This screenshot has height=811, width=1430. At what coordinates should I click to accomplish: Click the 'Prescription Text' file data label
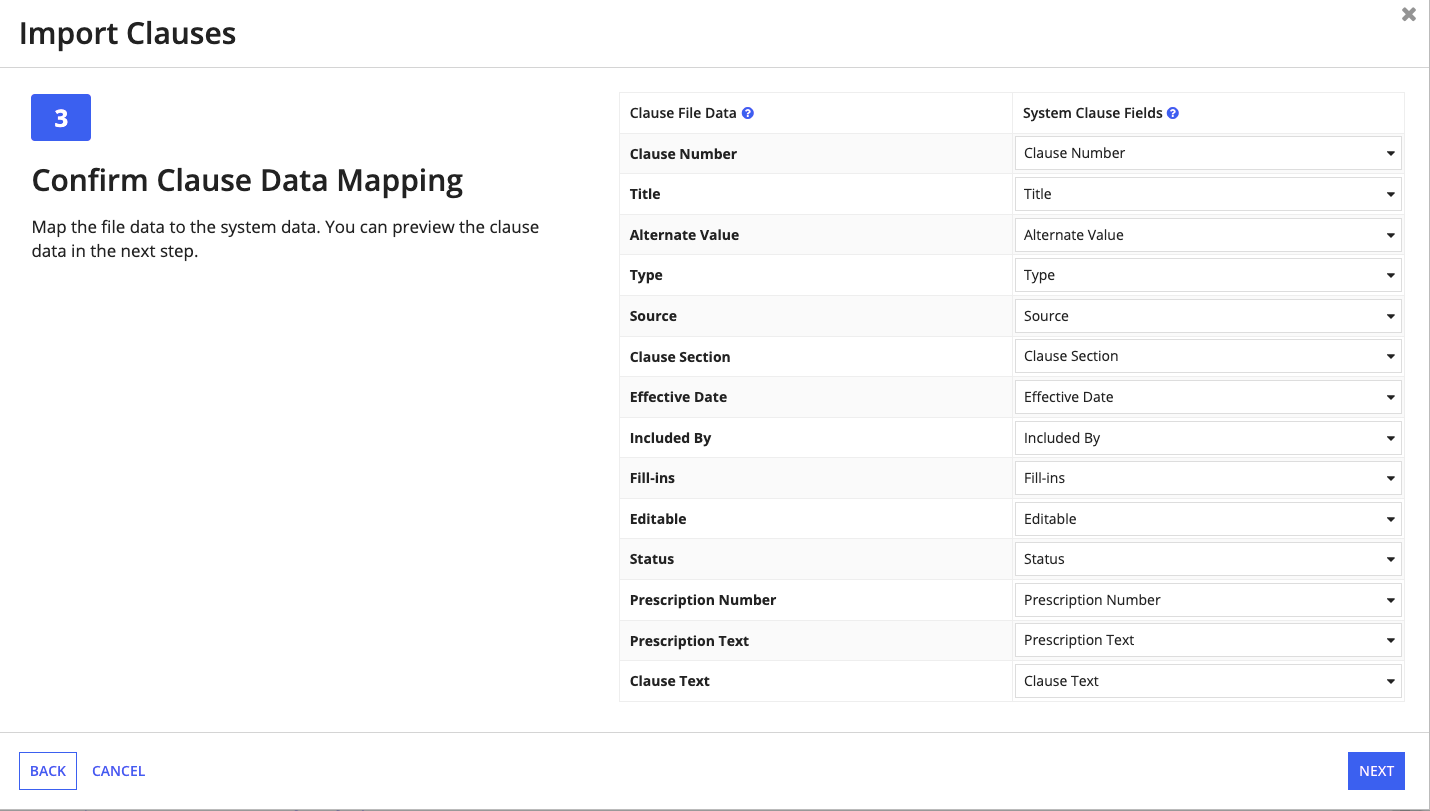pyautogui.click(x=689, y=641)
